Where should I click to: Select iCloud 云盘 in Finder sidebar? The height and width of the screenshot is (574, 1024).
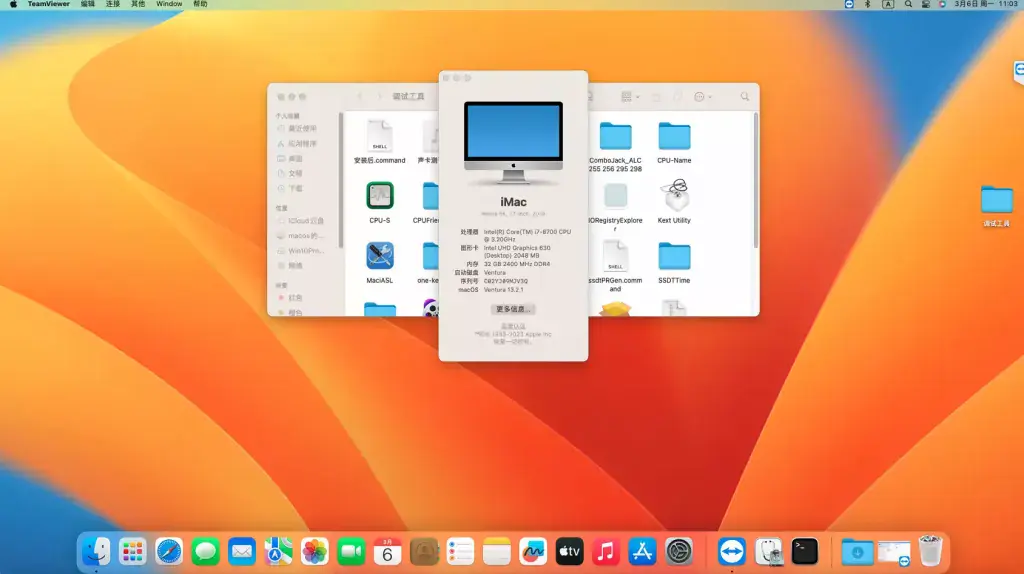coord(306,221)
